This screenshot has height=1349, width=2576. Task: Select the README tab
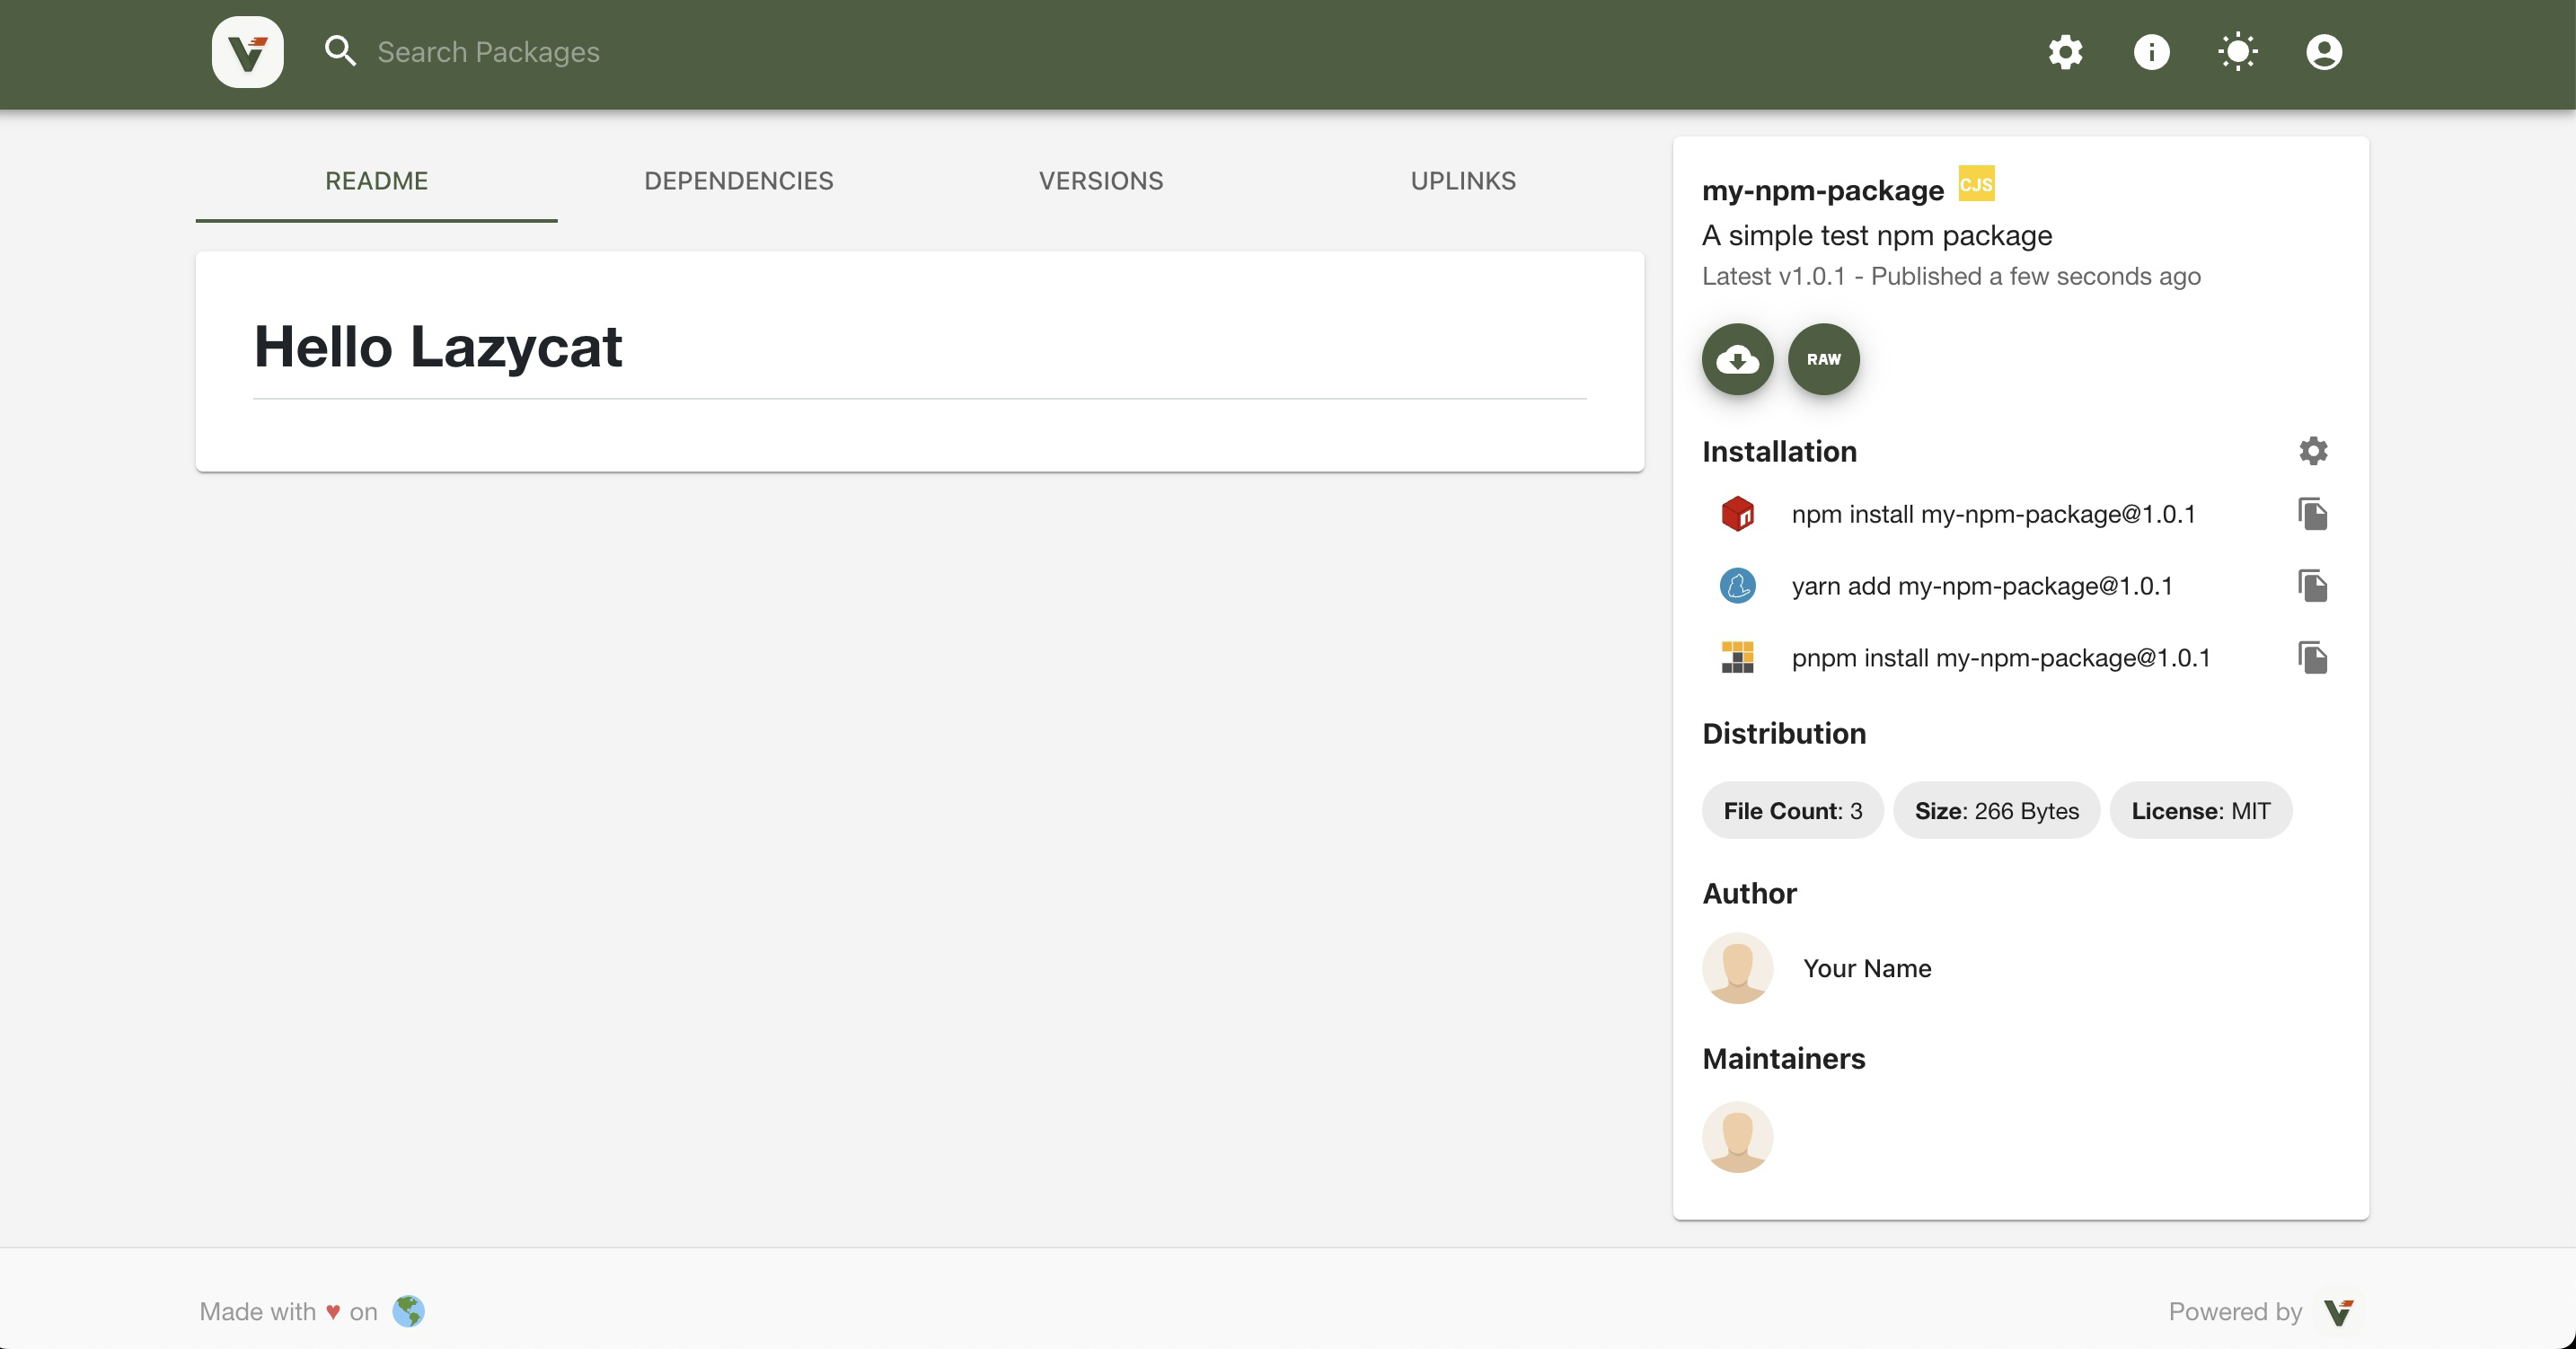click(376, 181)
